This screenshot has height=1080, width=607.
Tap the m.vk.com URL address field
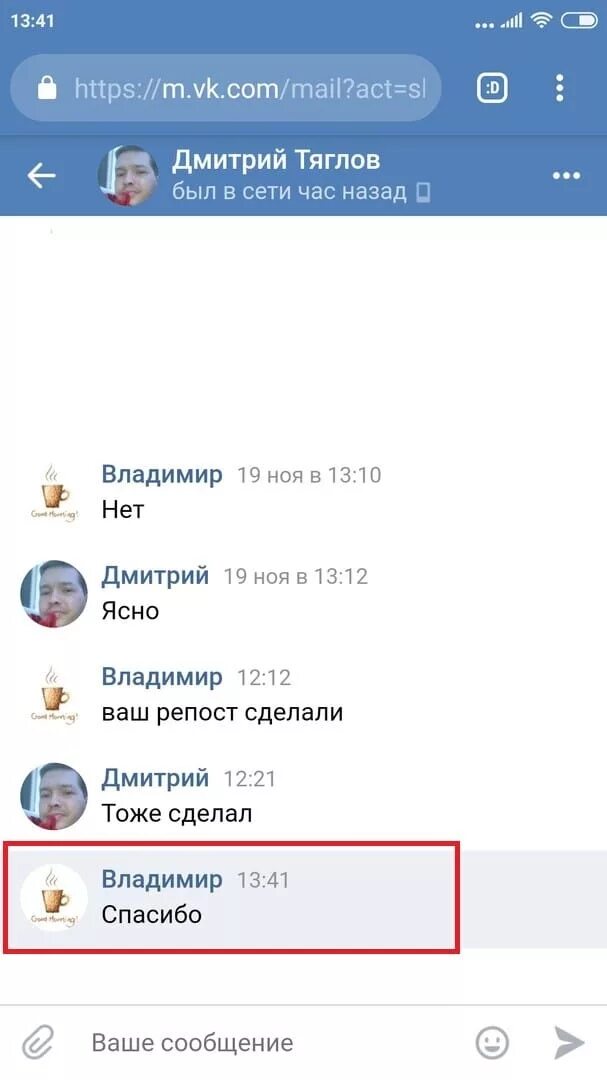coord(226,88)
